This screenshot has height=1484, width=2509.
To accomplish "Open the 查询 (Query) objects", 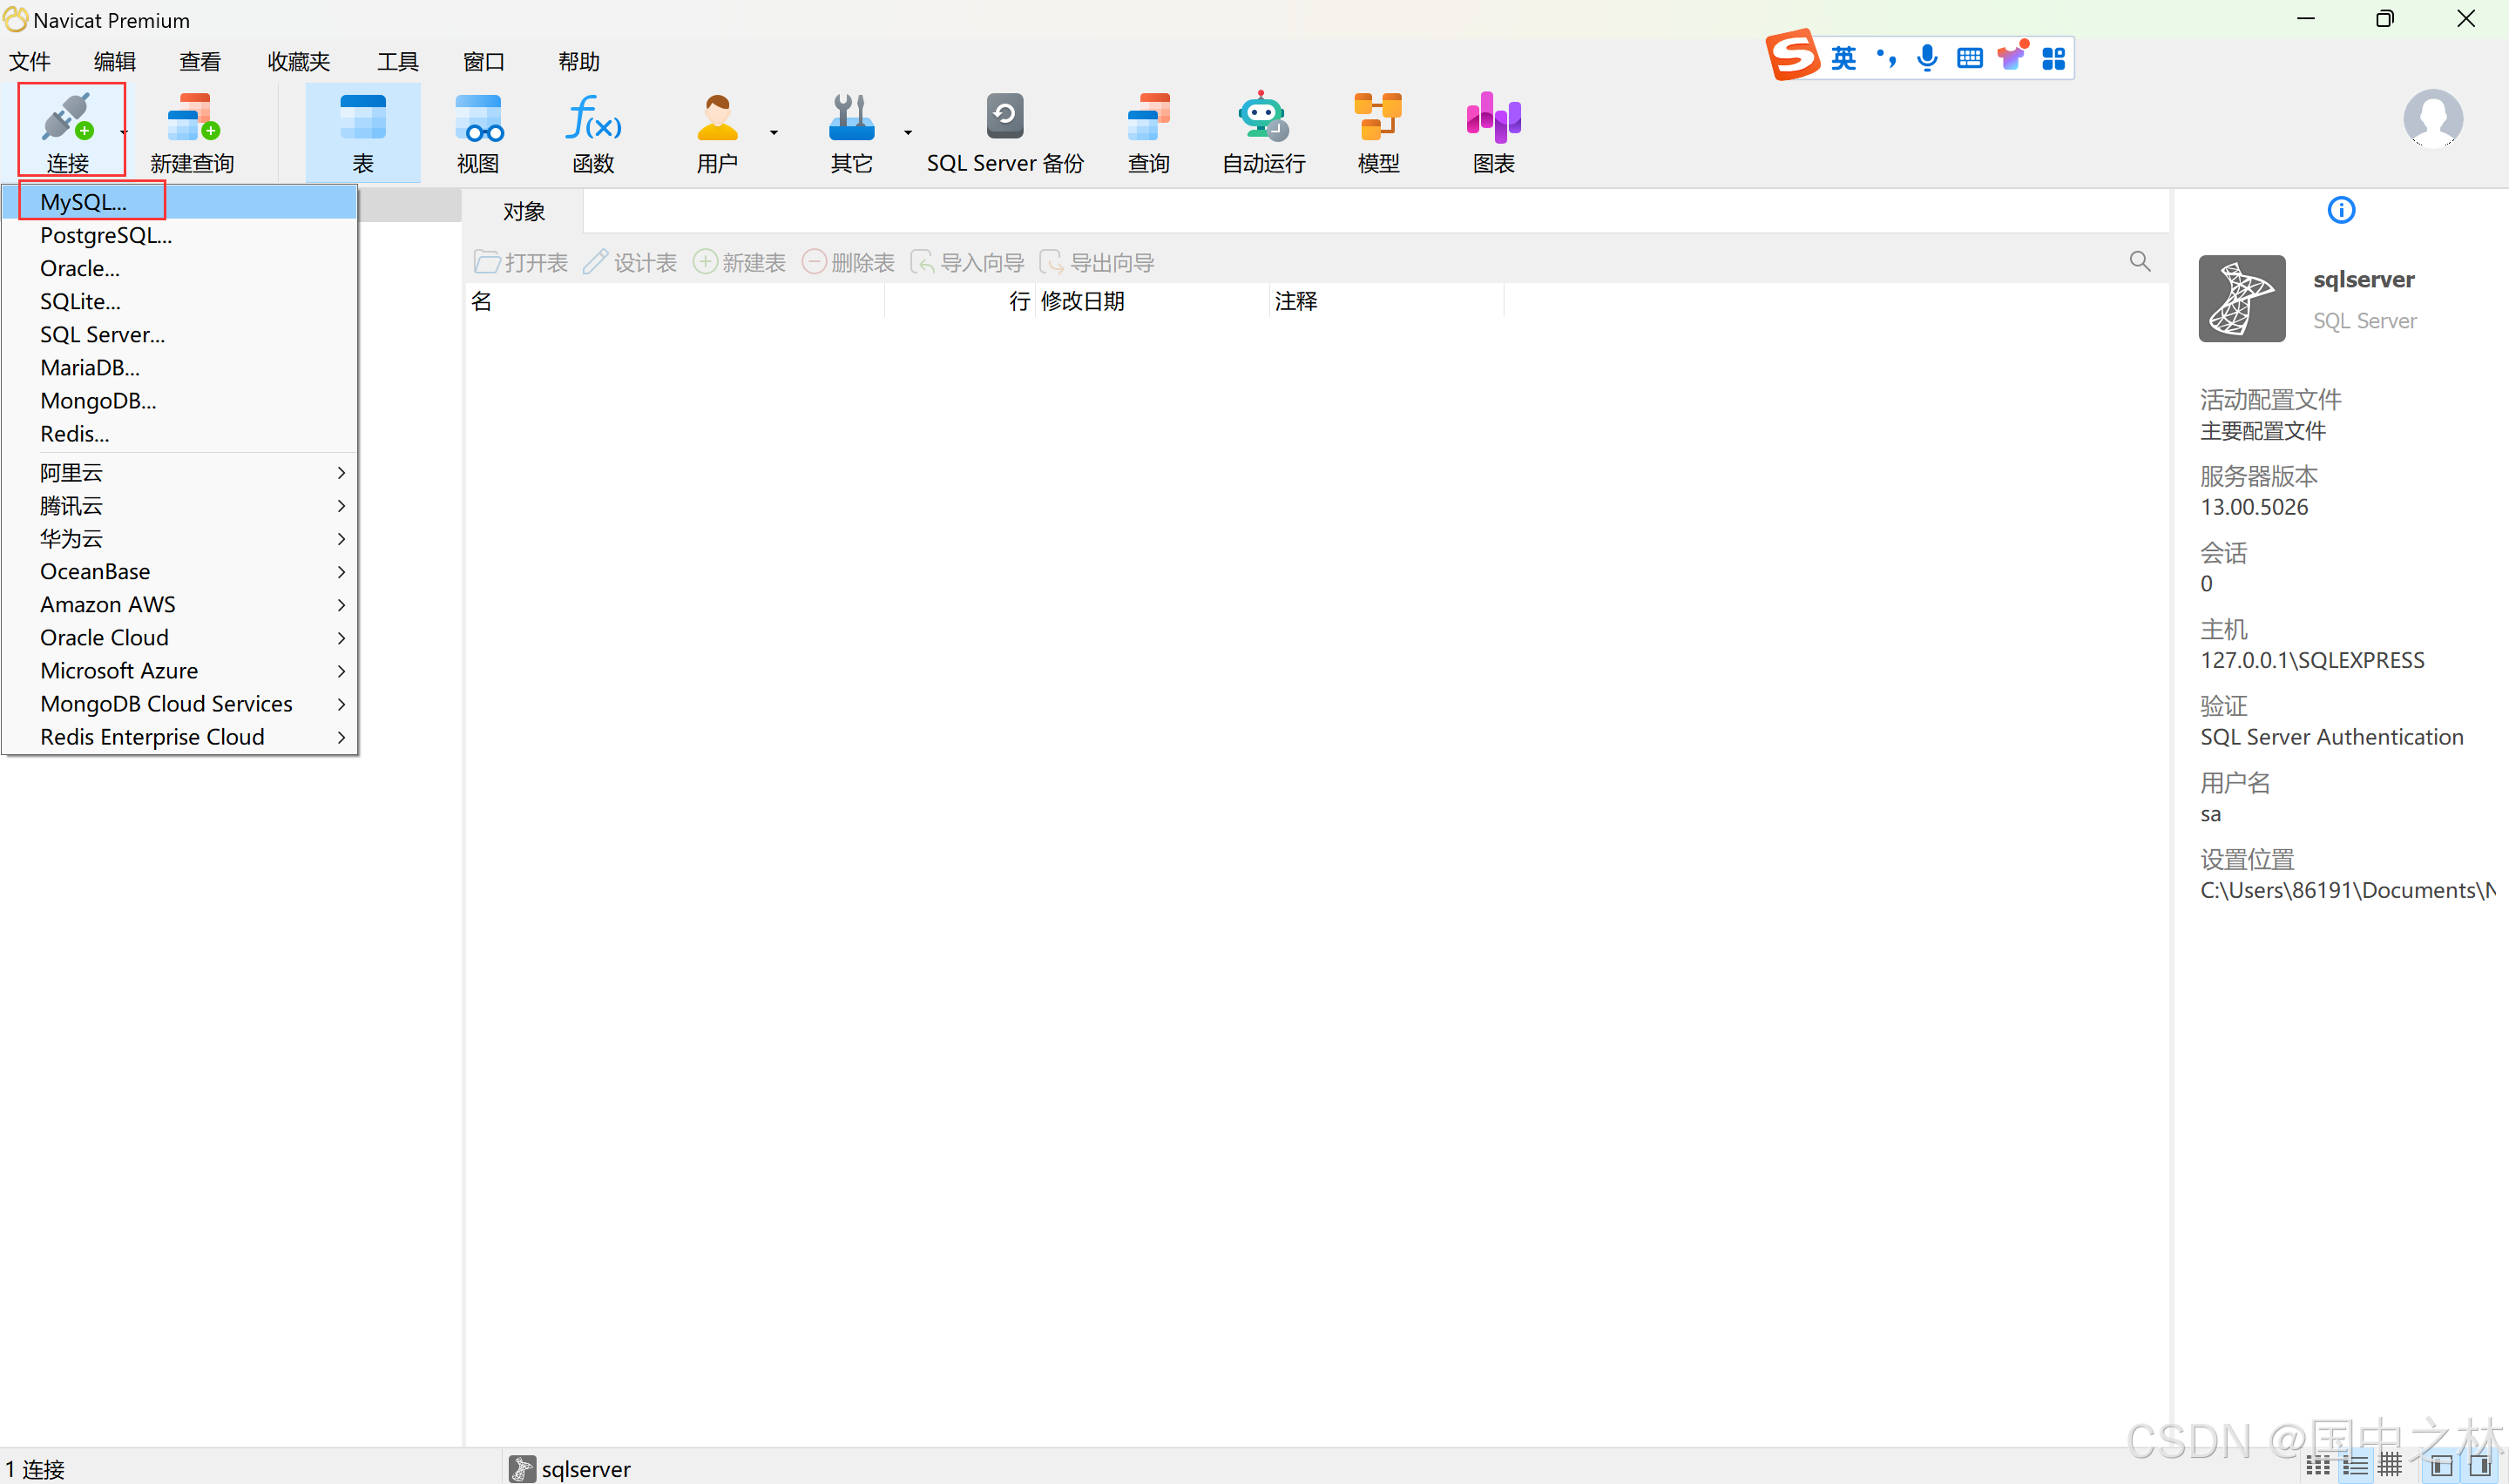I will 1148,132.
